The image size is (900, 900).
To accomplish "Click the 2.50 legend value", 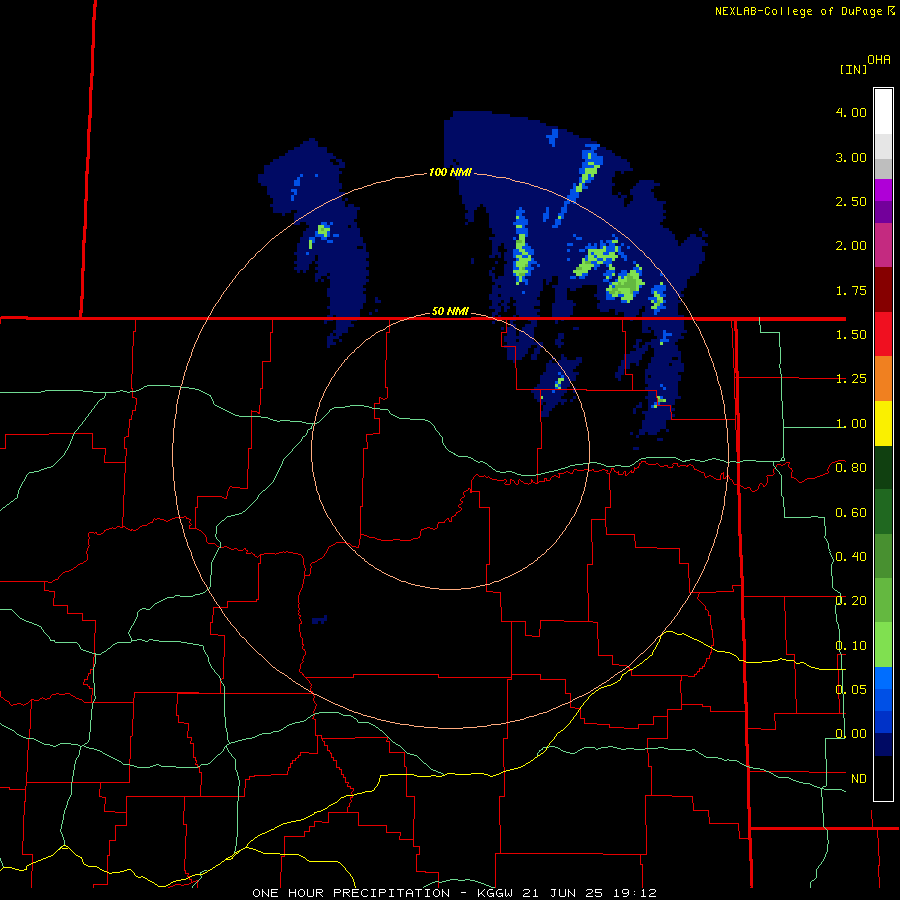I will pos(851,201).
